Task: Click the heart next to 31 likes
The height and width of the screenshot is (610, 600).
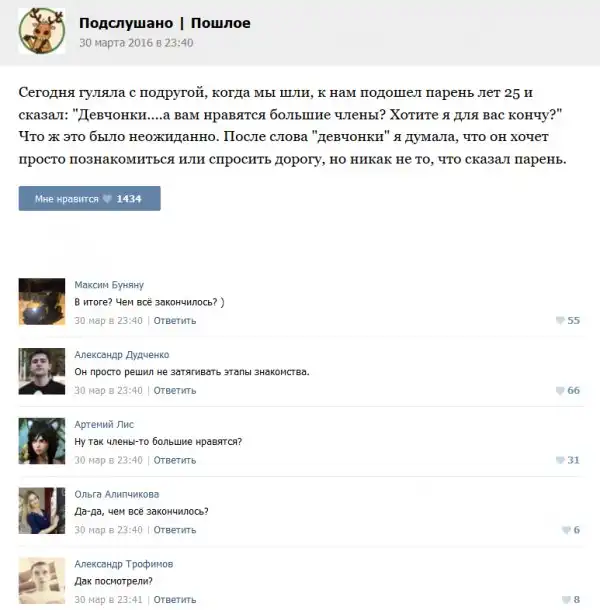Action: pyautogui.click(x=560, y=460)
